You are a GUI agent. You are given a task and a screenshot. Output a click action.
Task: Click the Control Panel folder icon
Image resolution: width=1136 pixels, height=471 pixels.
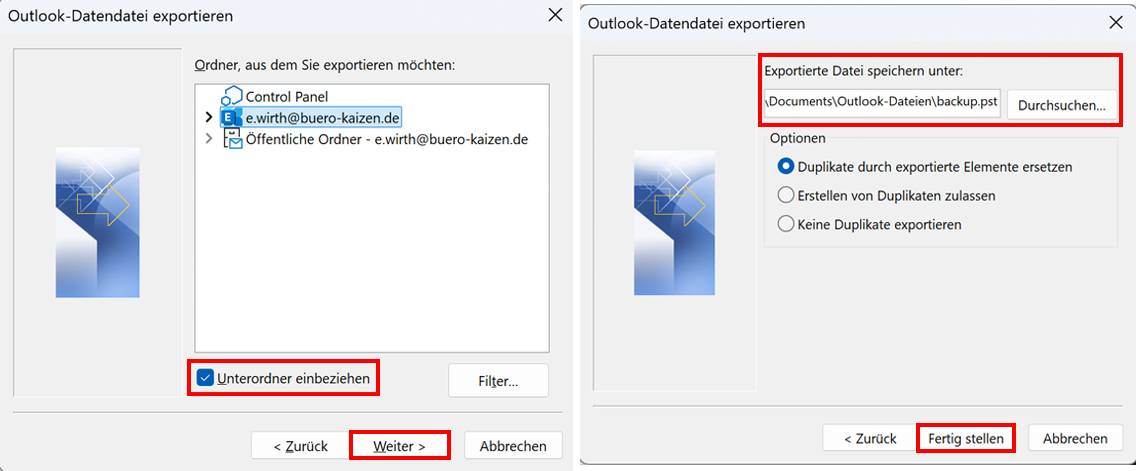coord(232,97)
